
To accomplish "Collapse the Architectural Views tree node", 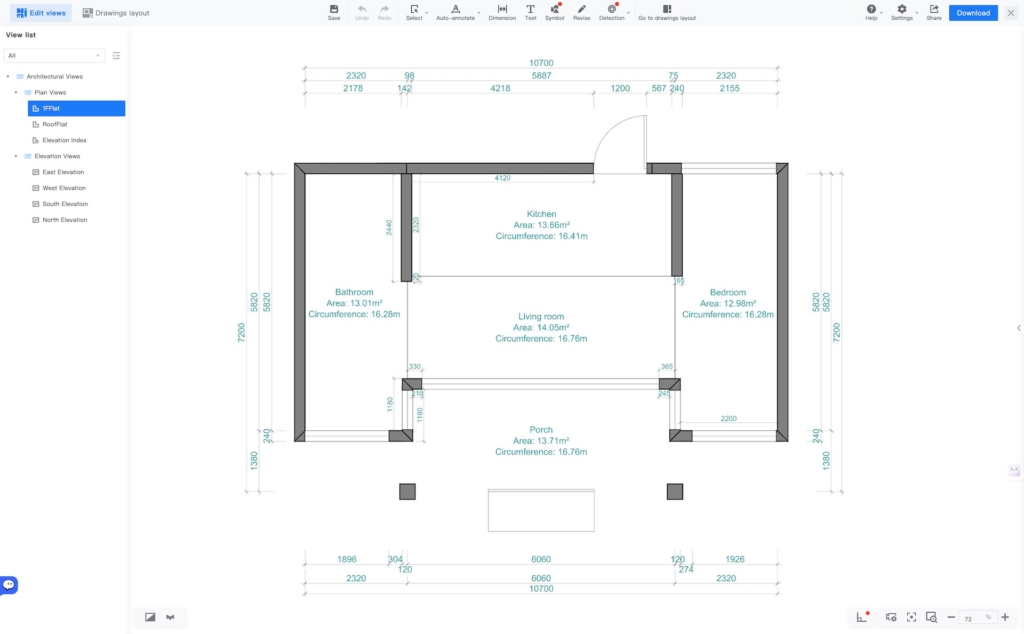I will coord(8,77).
